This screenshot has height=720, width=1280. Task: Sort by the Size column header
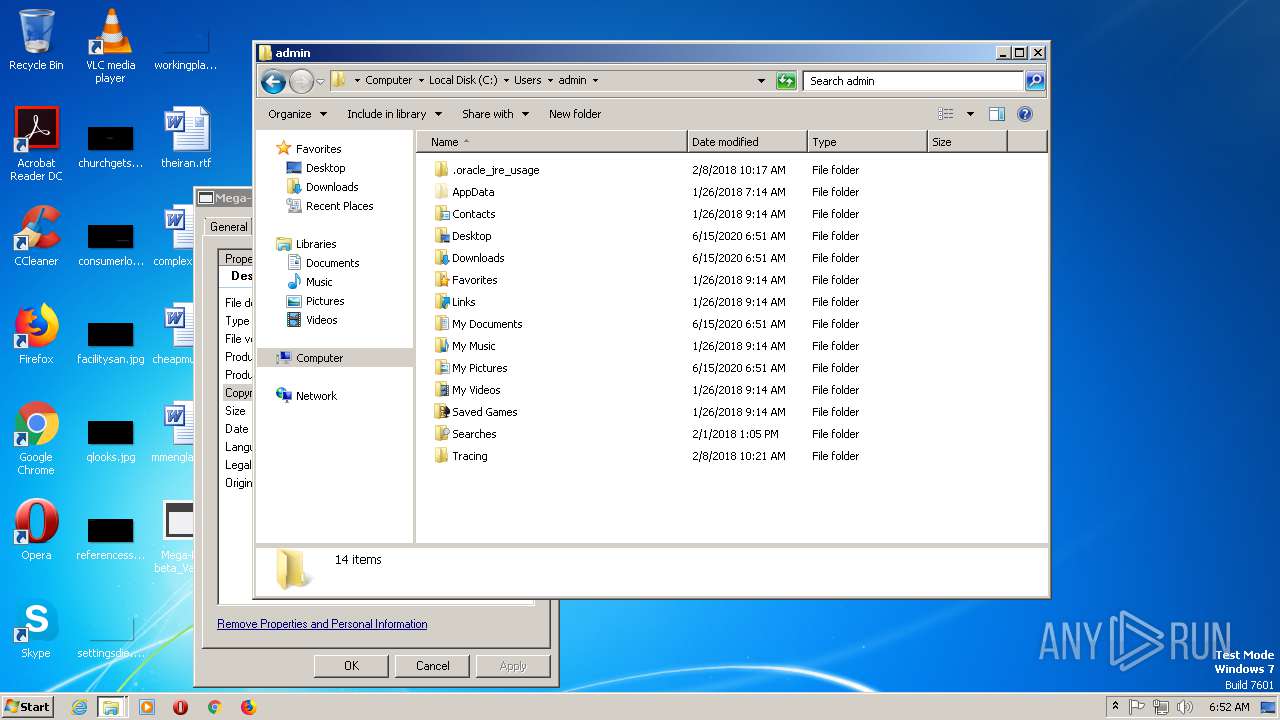point(967,142)
